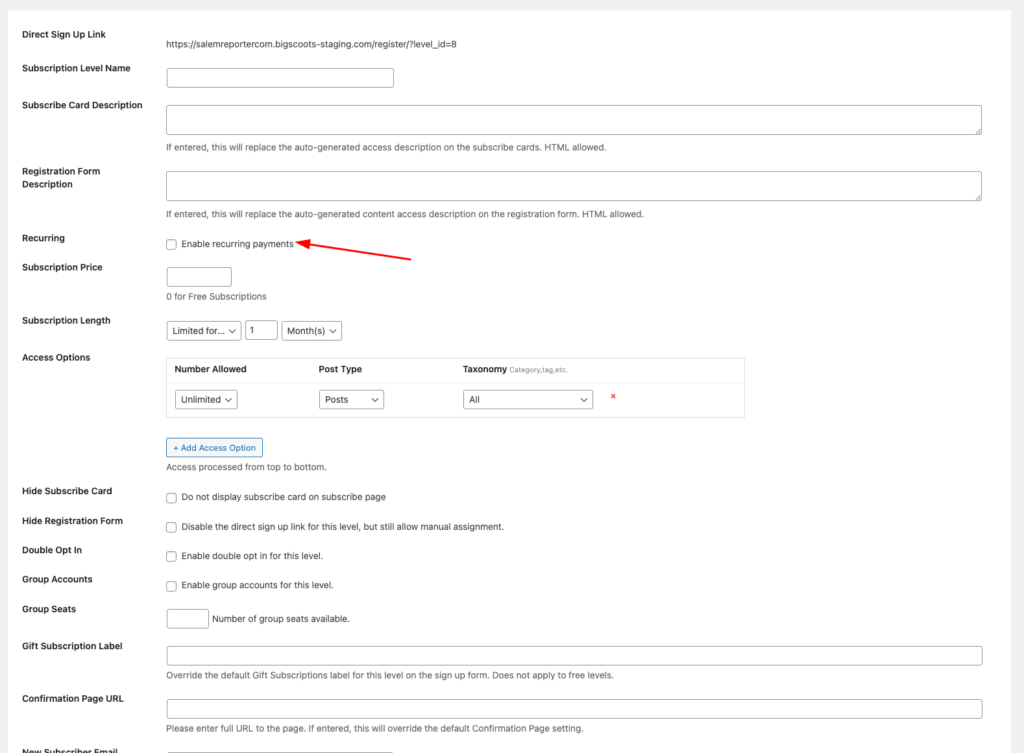Select the Subscription Price field
Image resolution: width=1024 pixels, height=753 pixels.
click(x=199, y=277)
